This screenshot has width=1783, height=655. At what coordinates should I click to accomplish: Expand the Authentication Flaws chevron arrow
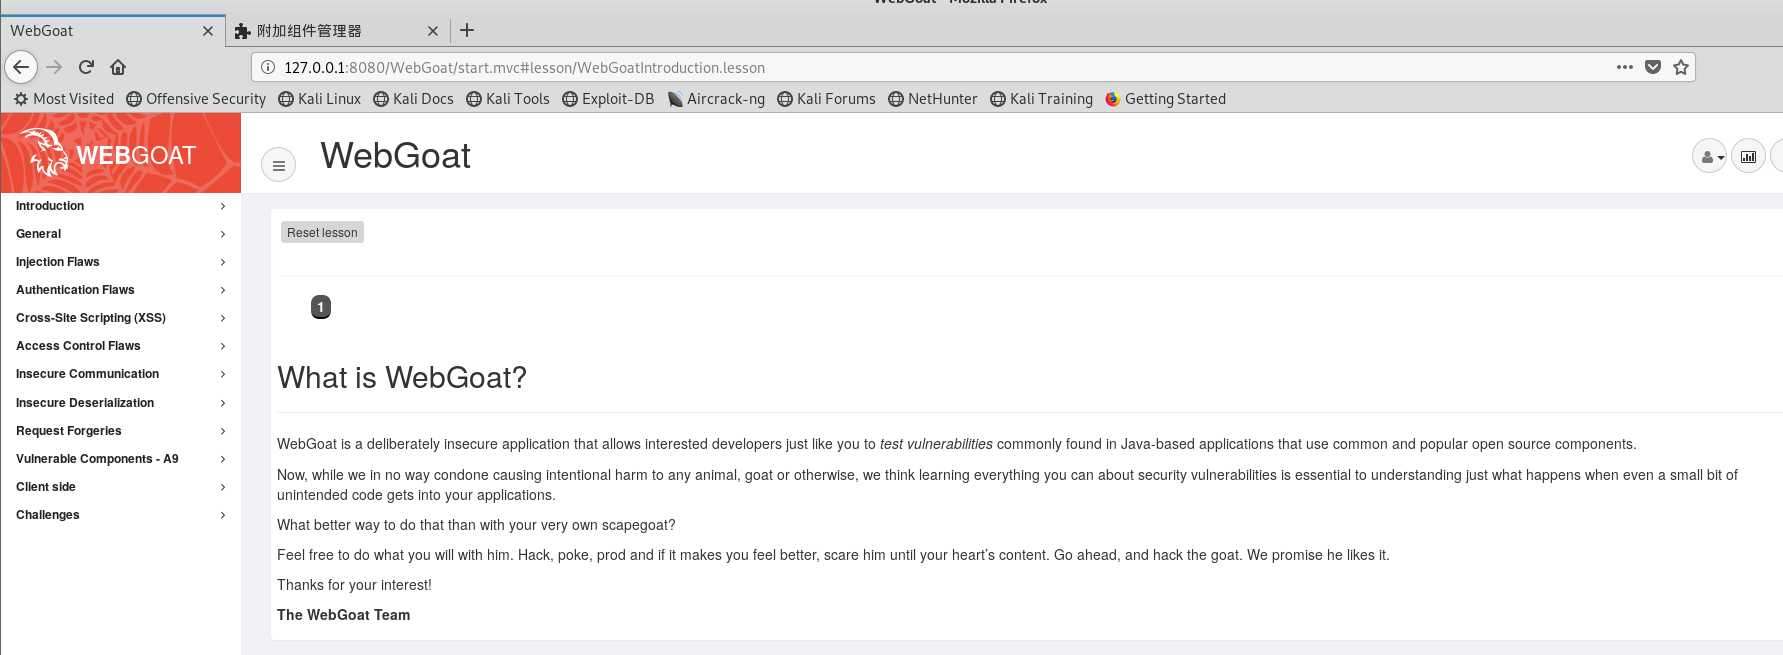click(223, 290)
